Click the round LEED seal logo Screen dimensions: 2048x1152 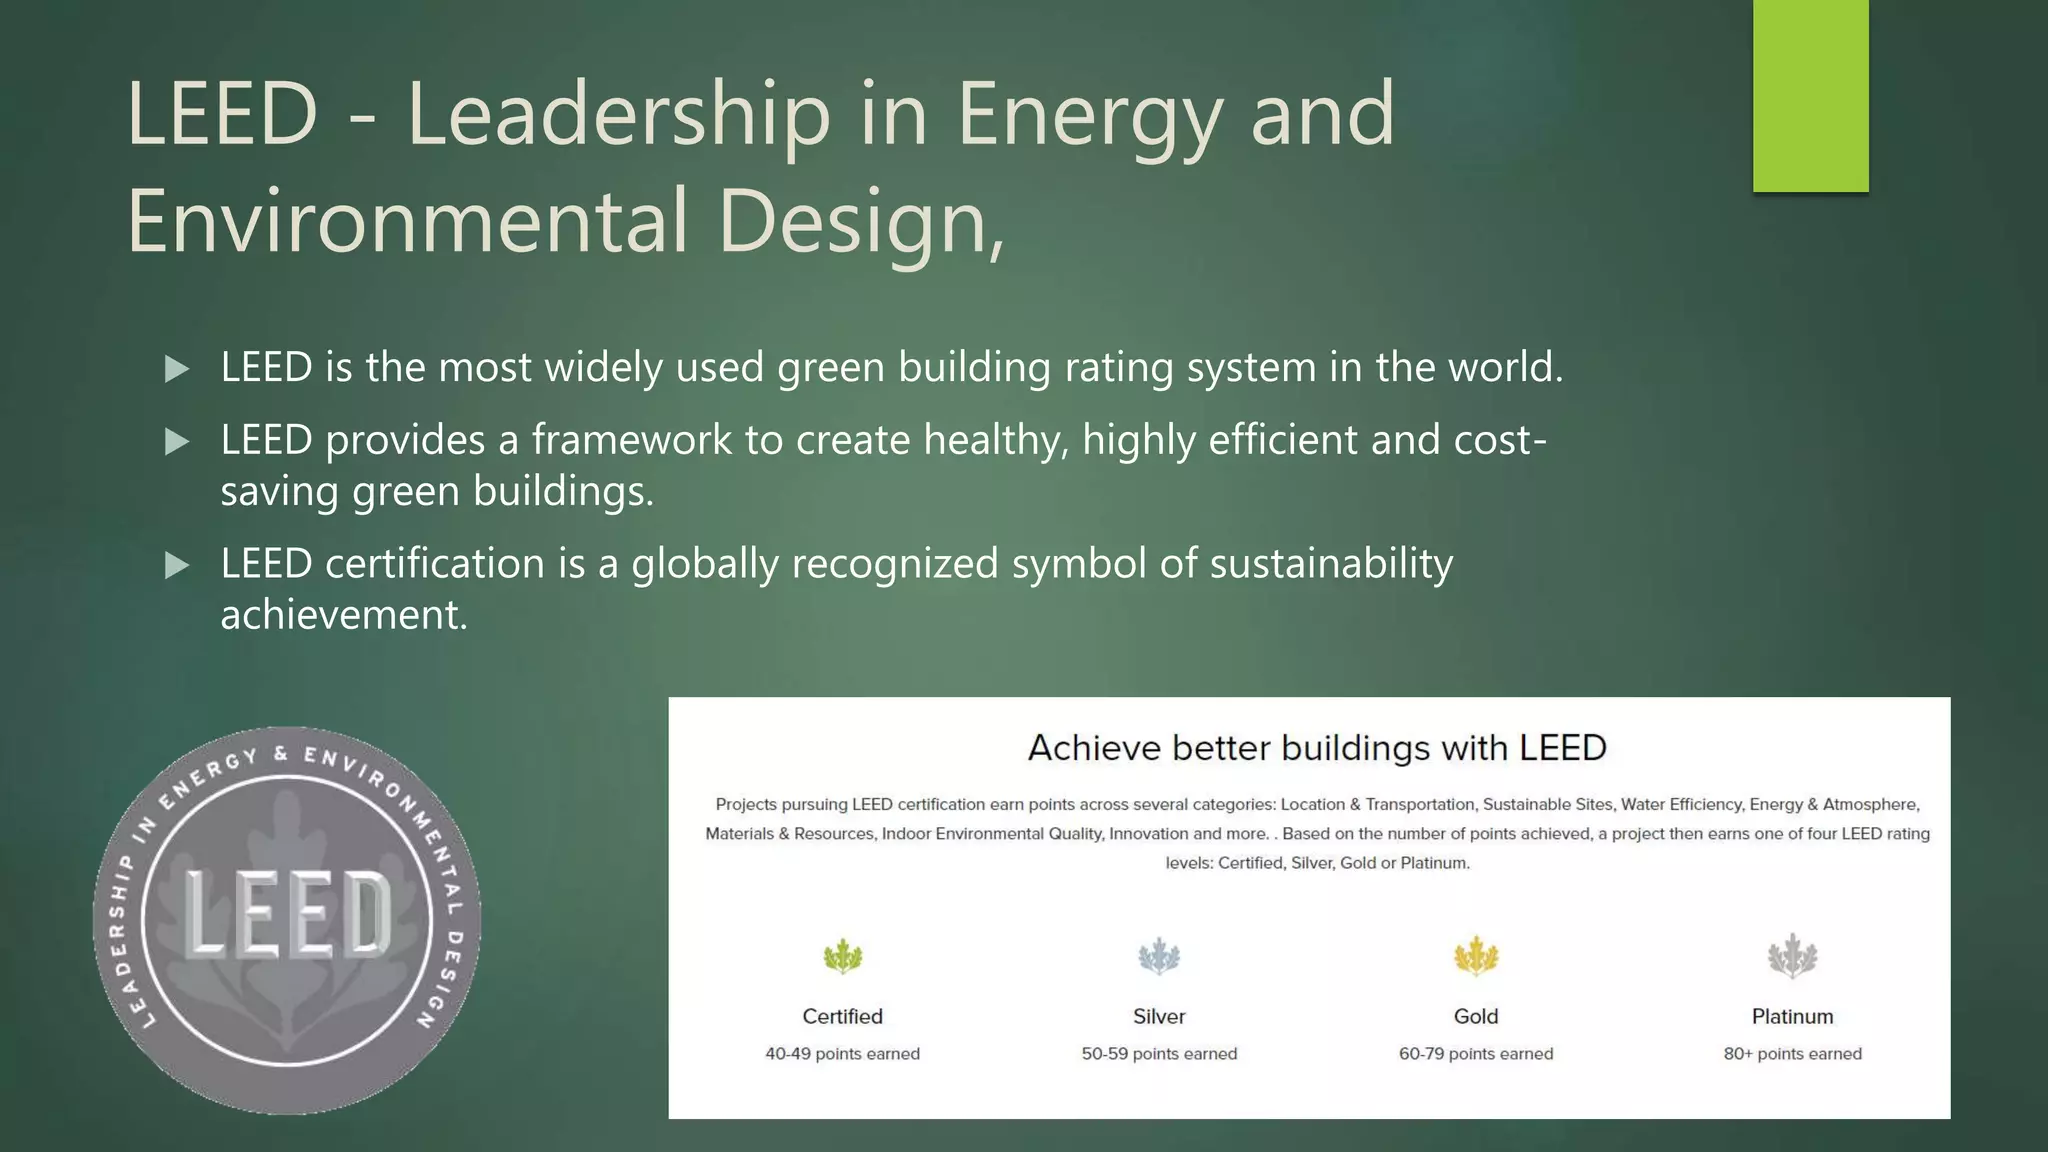pos(287,920)
